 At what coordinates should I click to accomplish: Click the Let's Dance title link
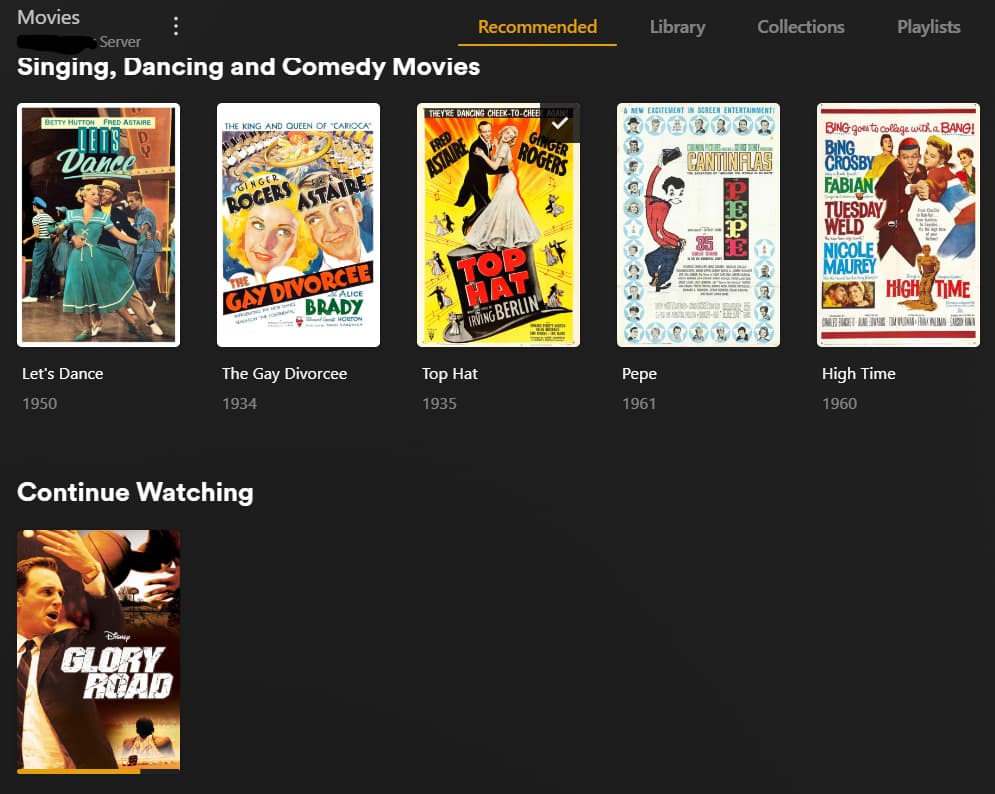62,374
